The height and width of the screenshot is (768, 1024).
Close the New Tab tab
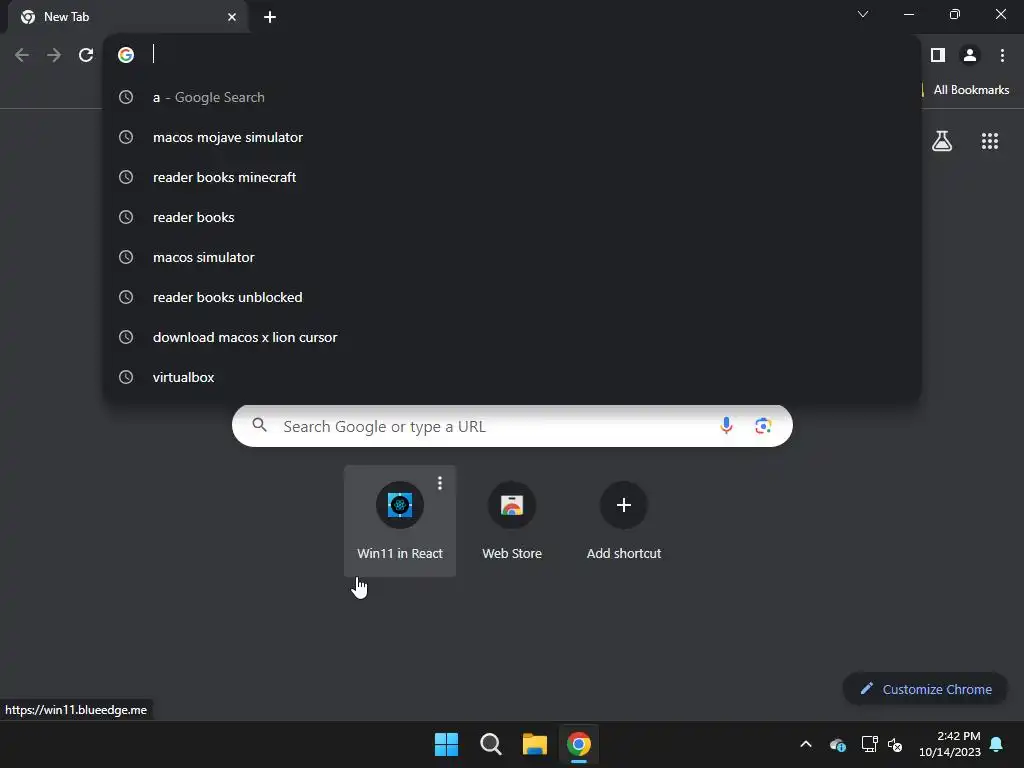[x=232, y=17]
